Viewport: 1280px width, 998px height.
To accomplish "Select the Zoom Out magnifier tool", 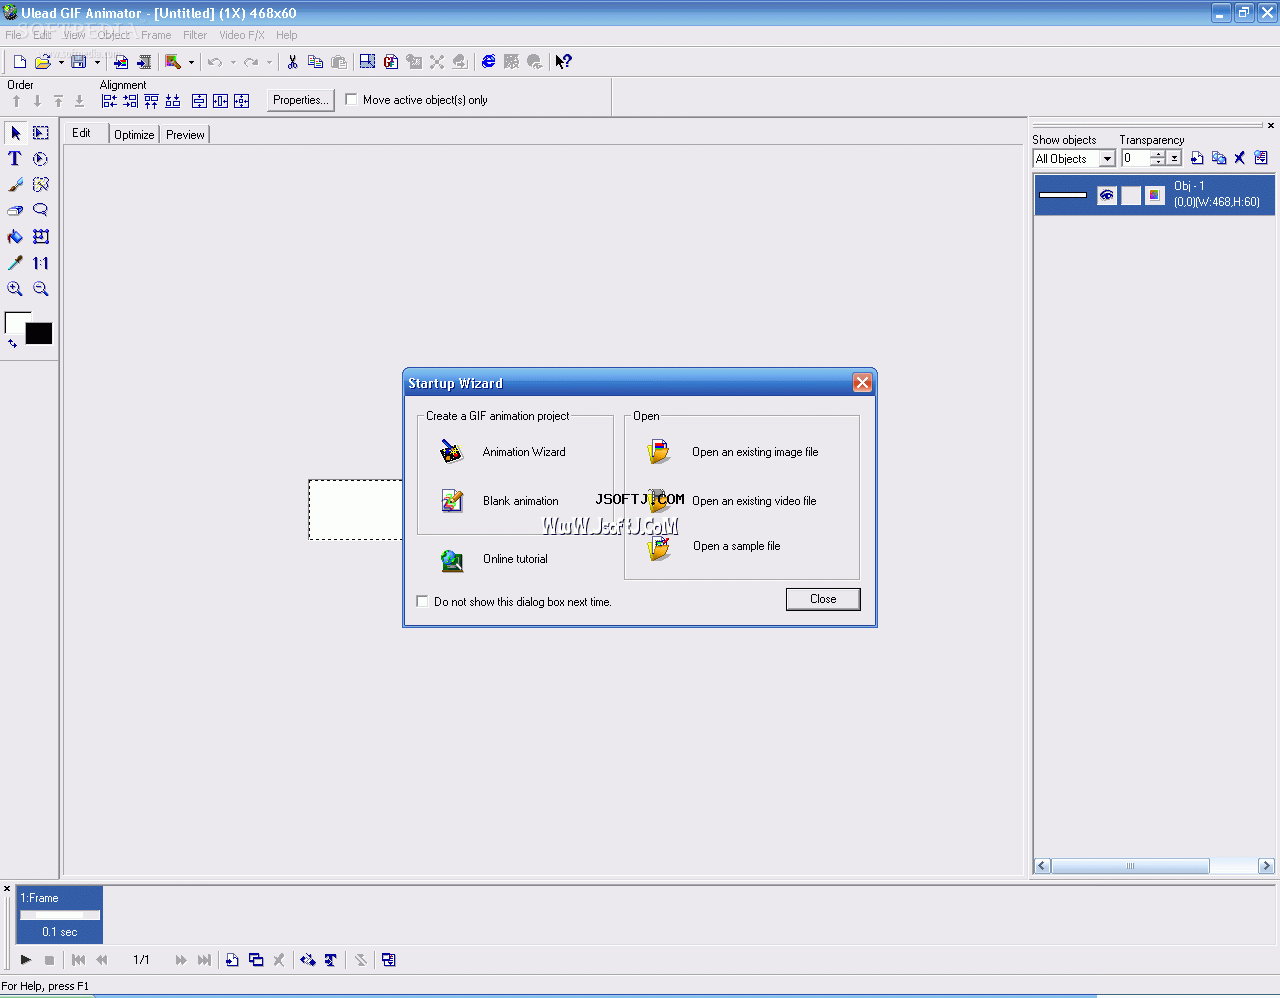I will click(41, 289).
